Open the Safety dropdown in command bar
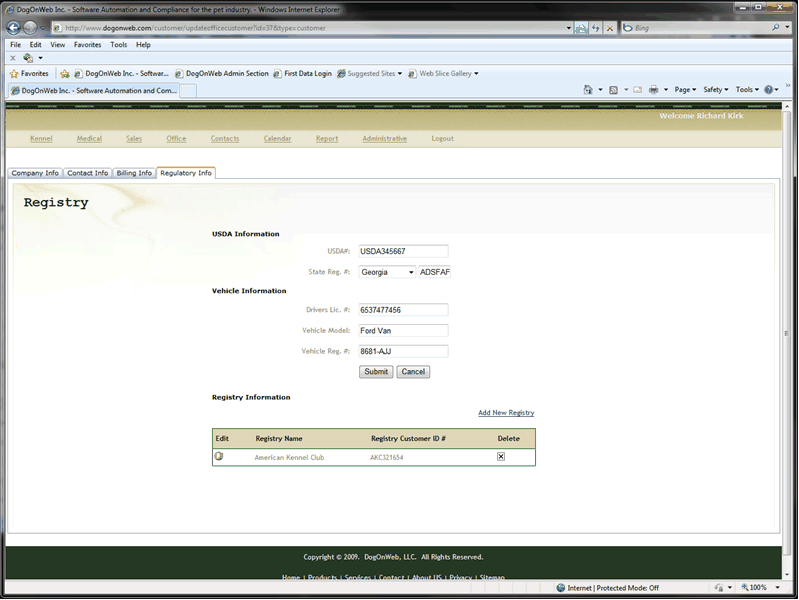799x600 pixels. 716,90
